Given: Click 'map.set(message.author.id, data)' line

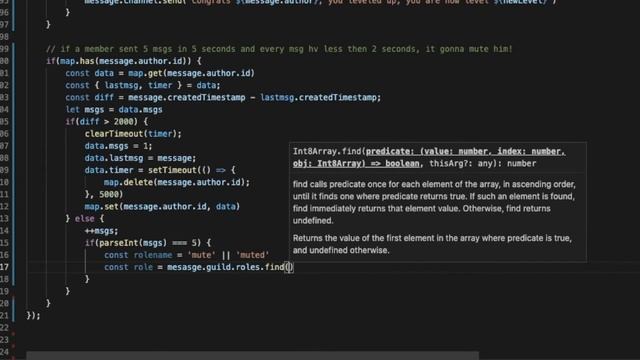Looking at the screenshot, I should 162,207.
